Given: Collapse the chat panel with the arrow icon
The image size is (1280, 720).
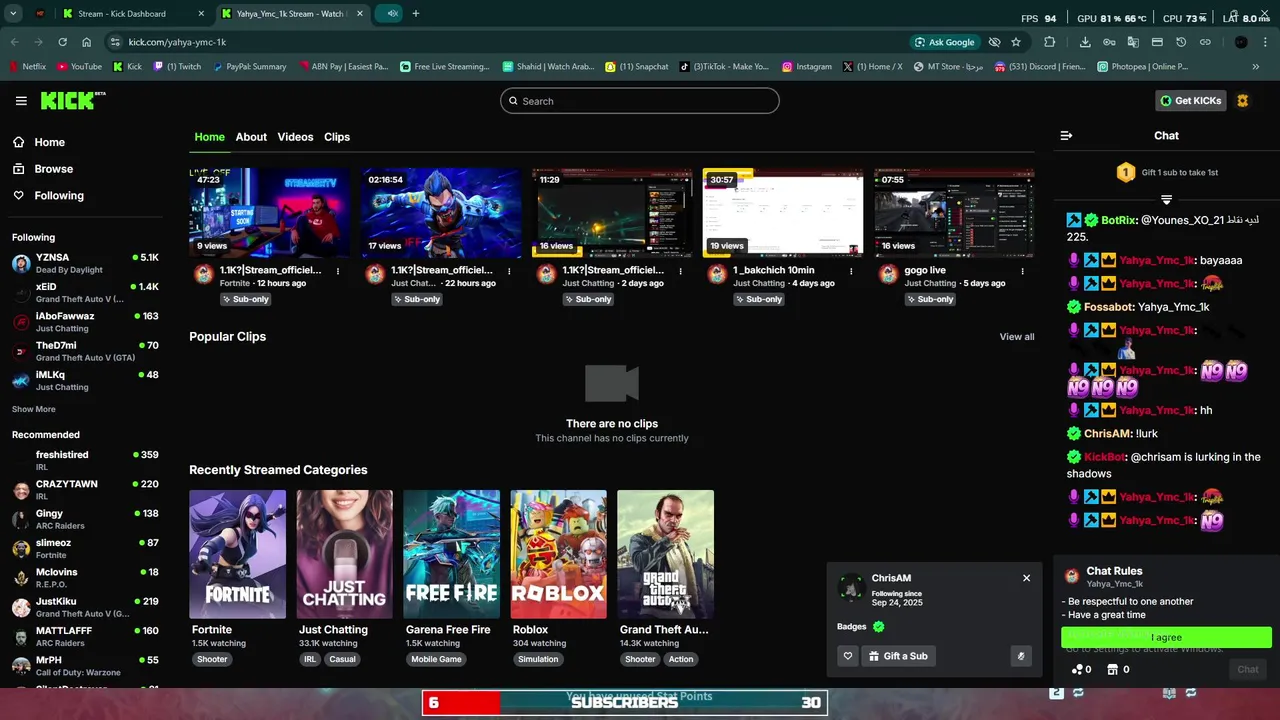Looking at the screenshot, I should [x=1066, y=135].
